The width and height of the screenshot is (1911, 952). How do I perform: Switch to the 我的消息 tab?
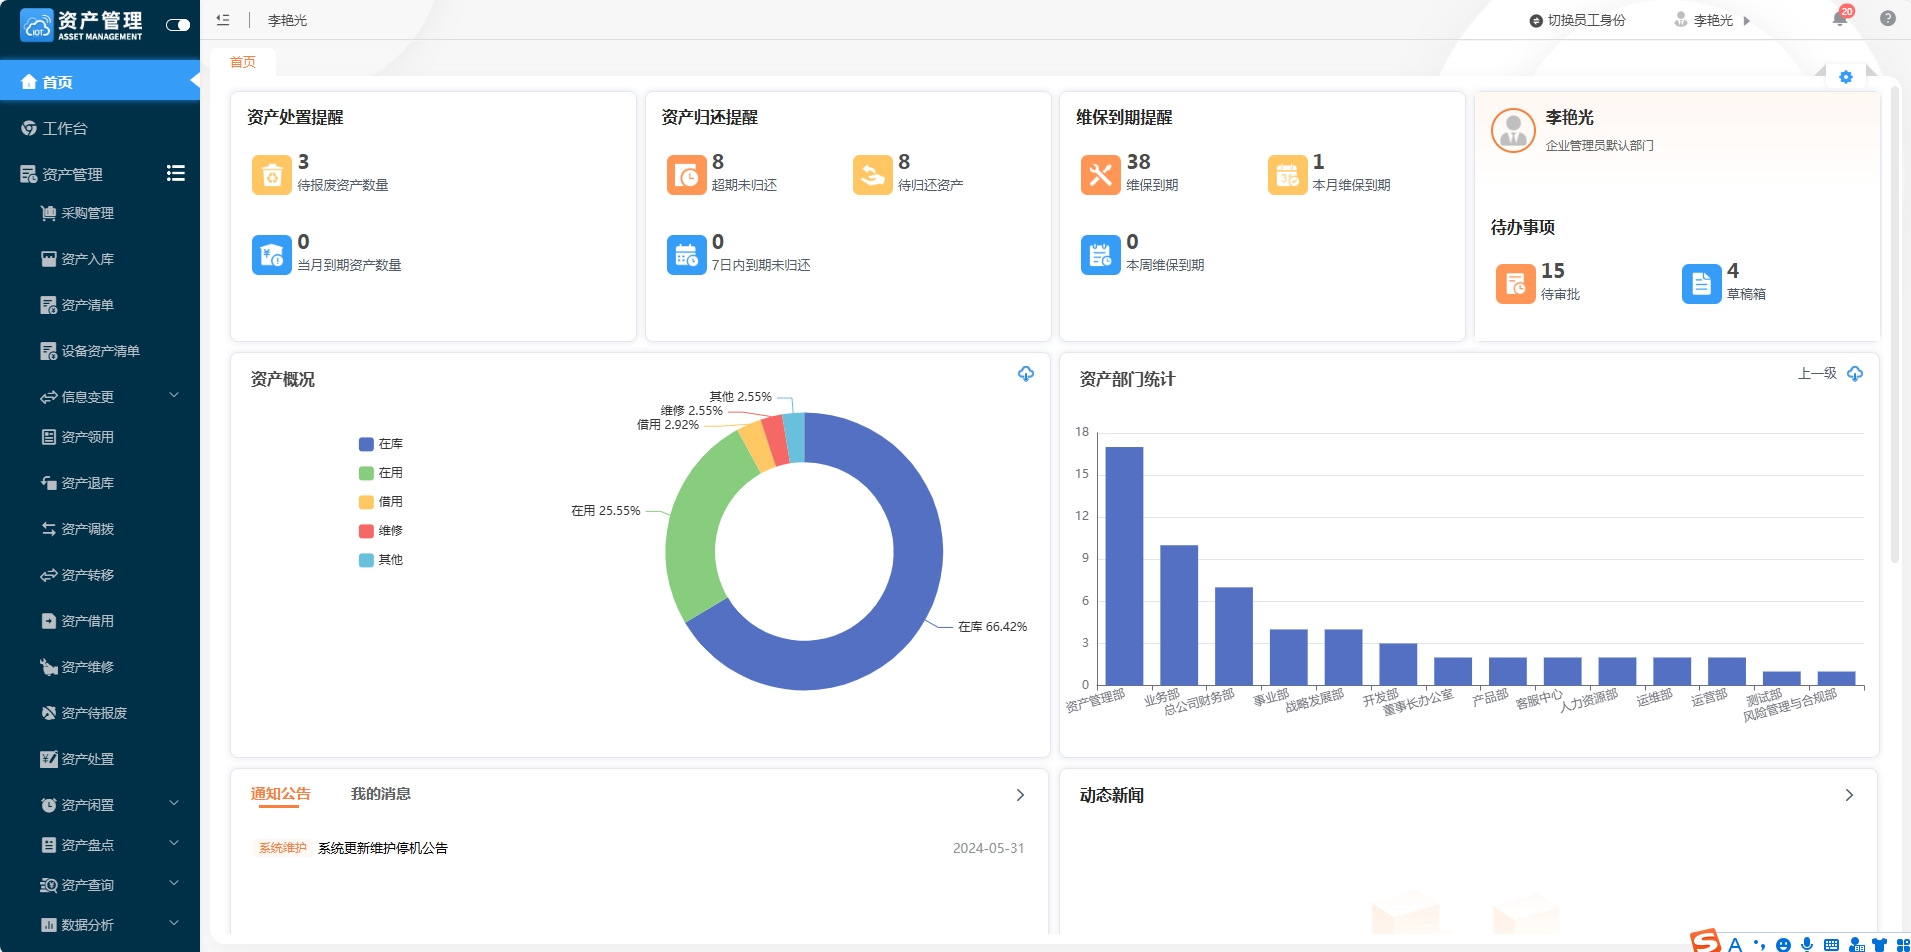tap(380, 794)
